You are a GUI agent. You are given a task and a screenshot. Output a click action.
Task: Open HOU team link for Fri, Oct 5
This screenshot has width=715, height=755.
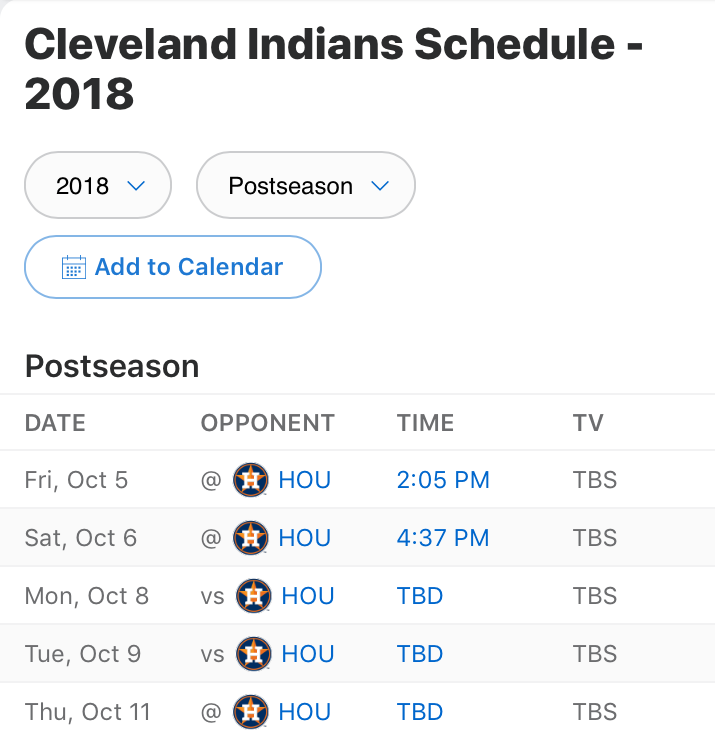(304, 480)
